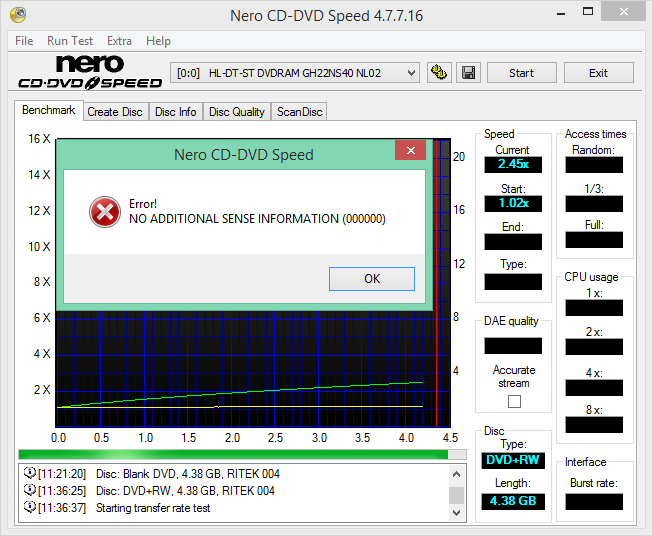Click the red error icon in dialog

105,212
